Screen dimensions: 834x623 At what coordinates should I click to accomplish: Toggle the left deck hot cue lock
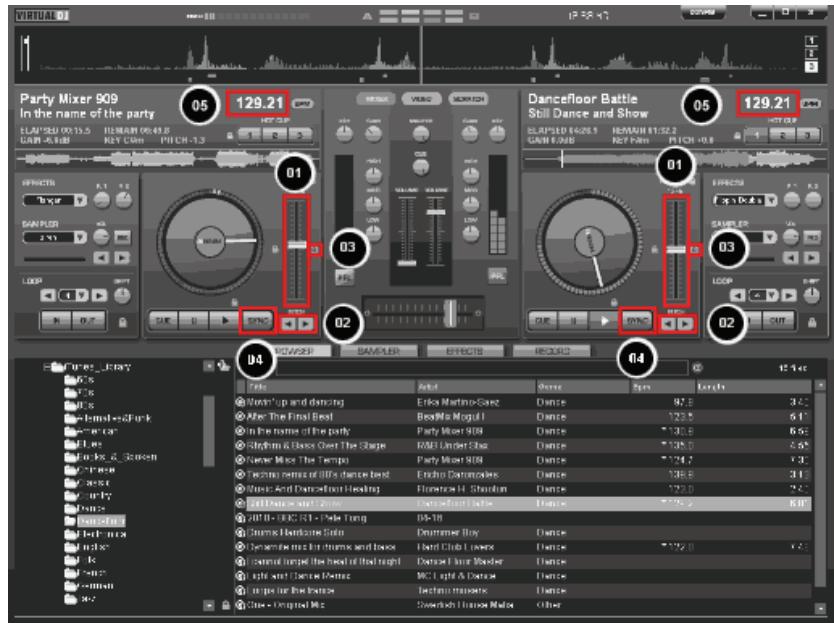230,136
